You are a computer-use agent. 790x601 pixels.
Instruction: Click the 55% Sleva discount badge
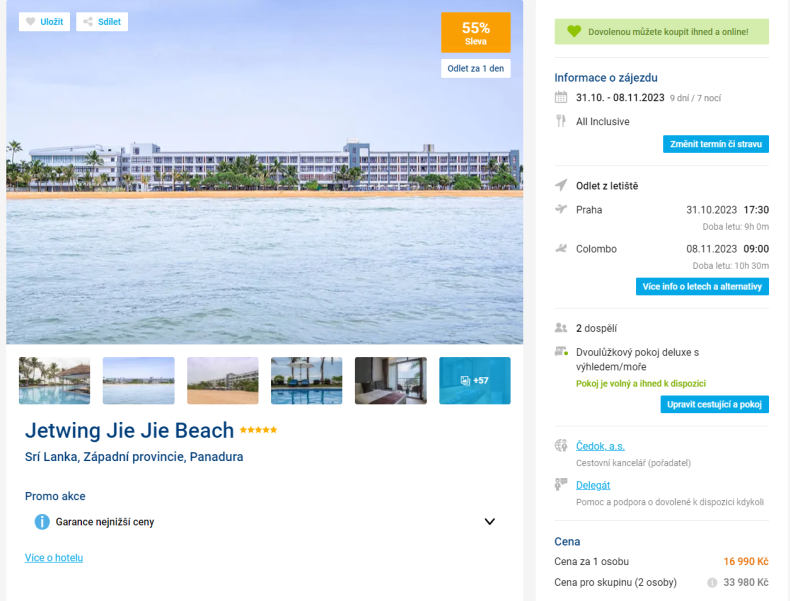pos(476,33)
